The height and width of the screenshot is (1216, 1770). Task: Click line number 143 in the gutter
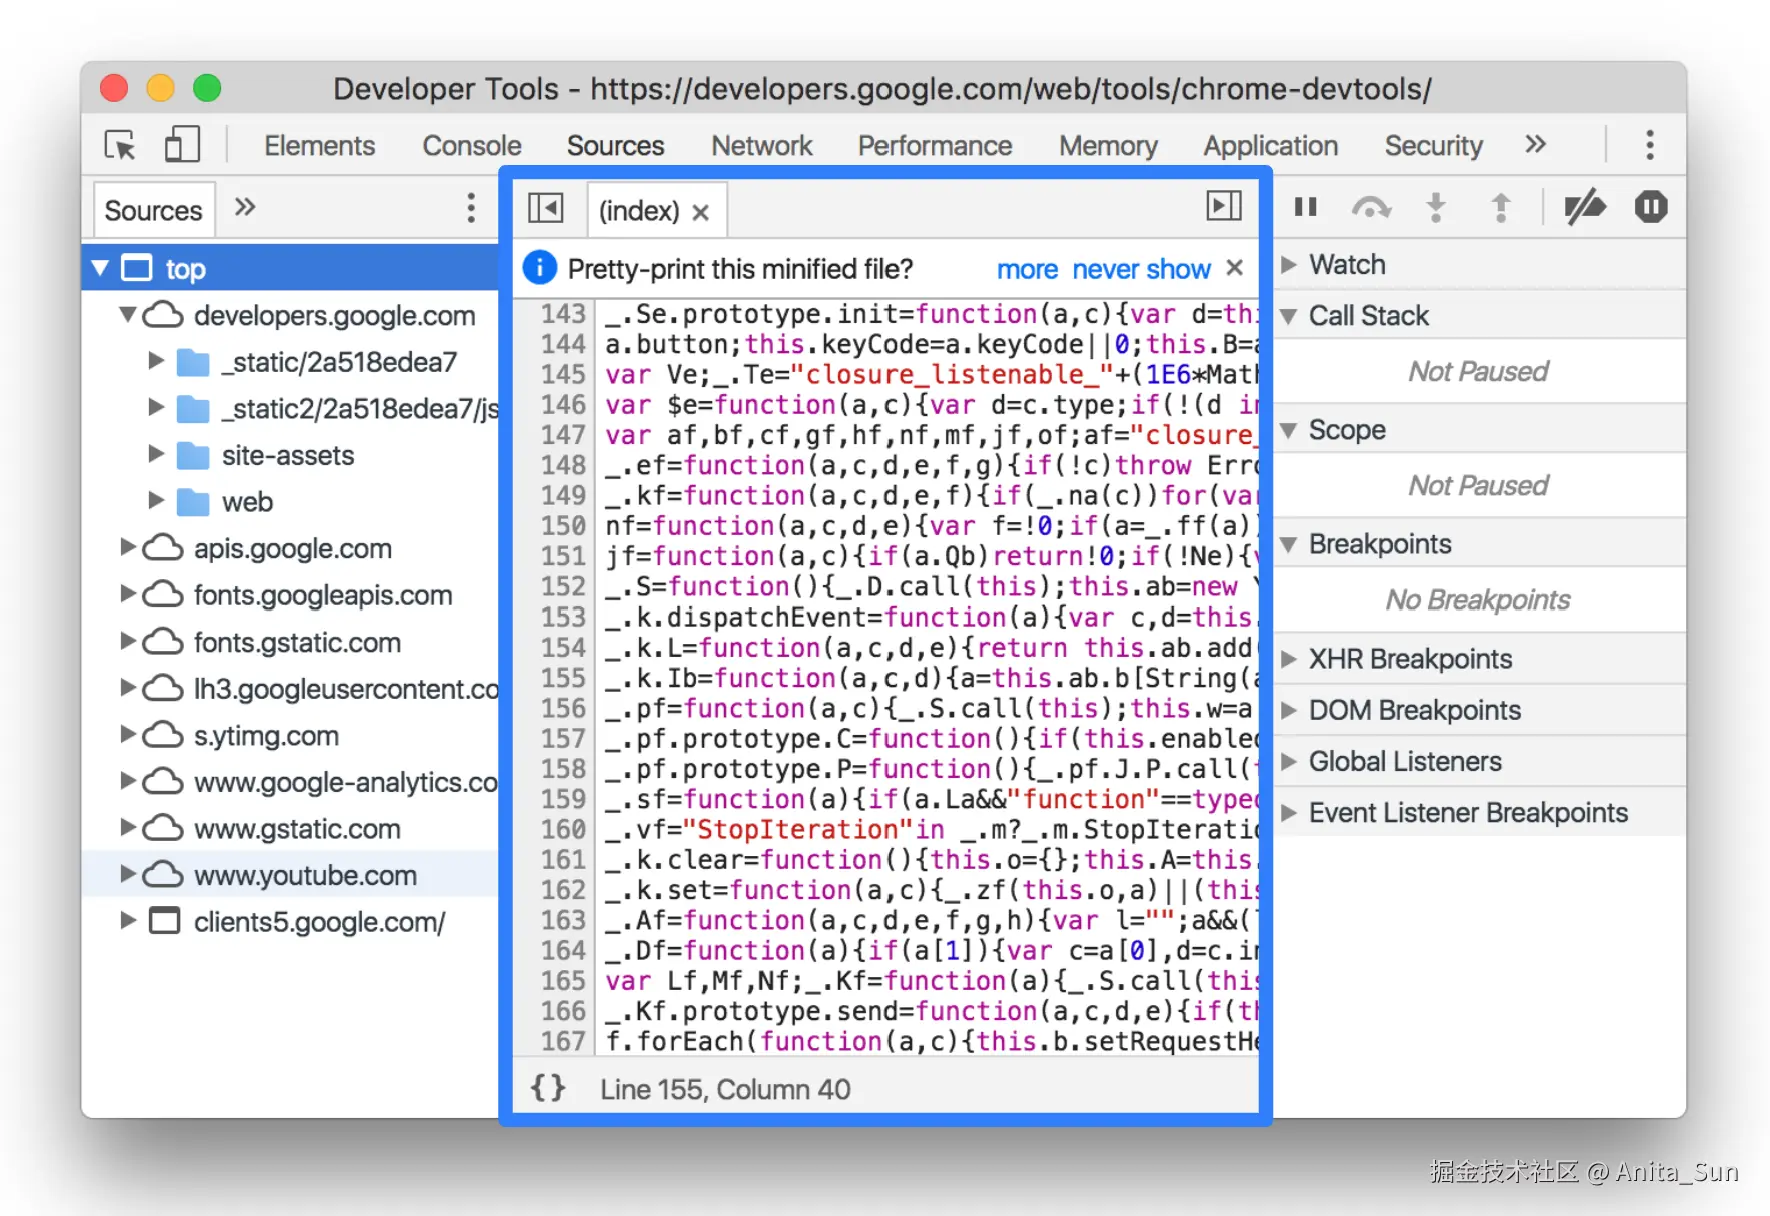pos(563,314)
